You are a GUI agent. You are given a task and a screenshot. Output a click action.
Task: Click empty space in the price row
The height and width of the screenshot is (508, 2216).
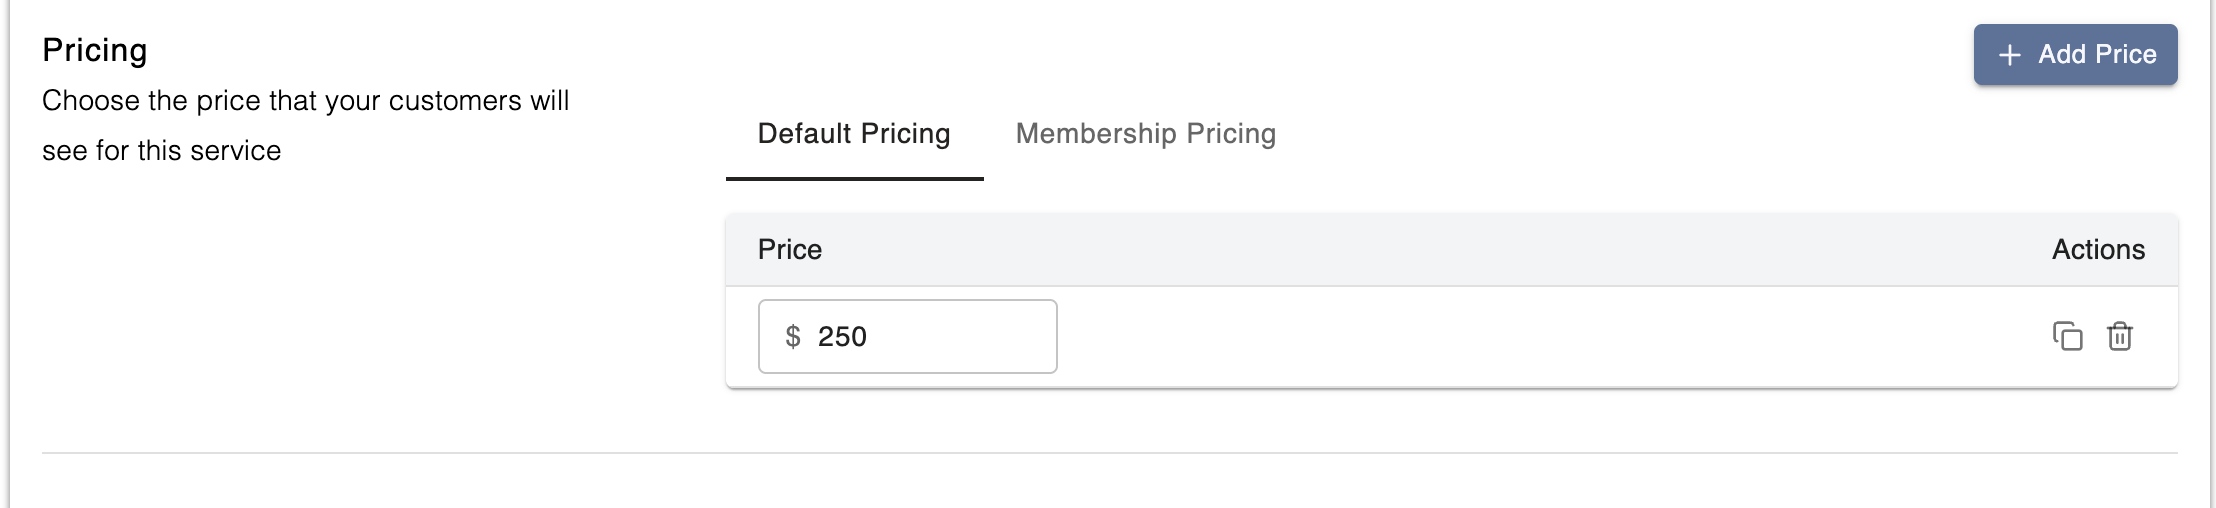1500,337
